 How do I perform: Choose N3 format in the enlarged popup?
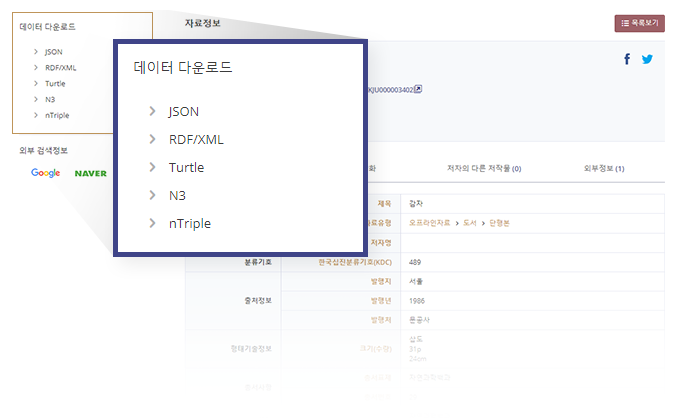click(177, 195)
